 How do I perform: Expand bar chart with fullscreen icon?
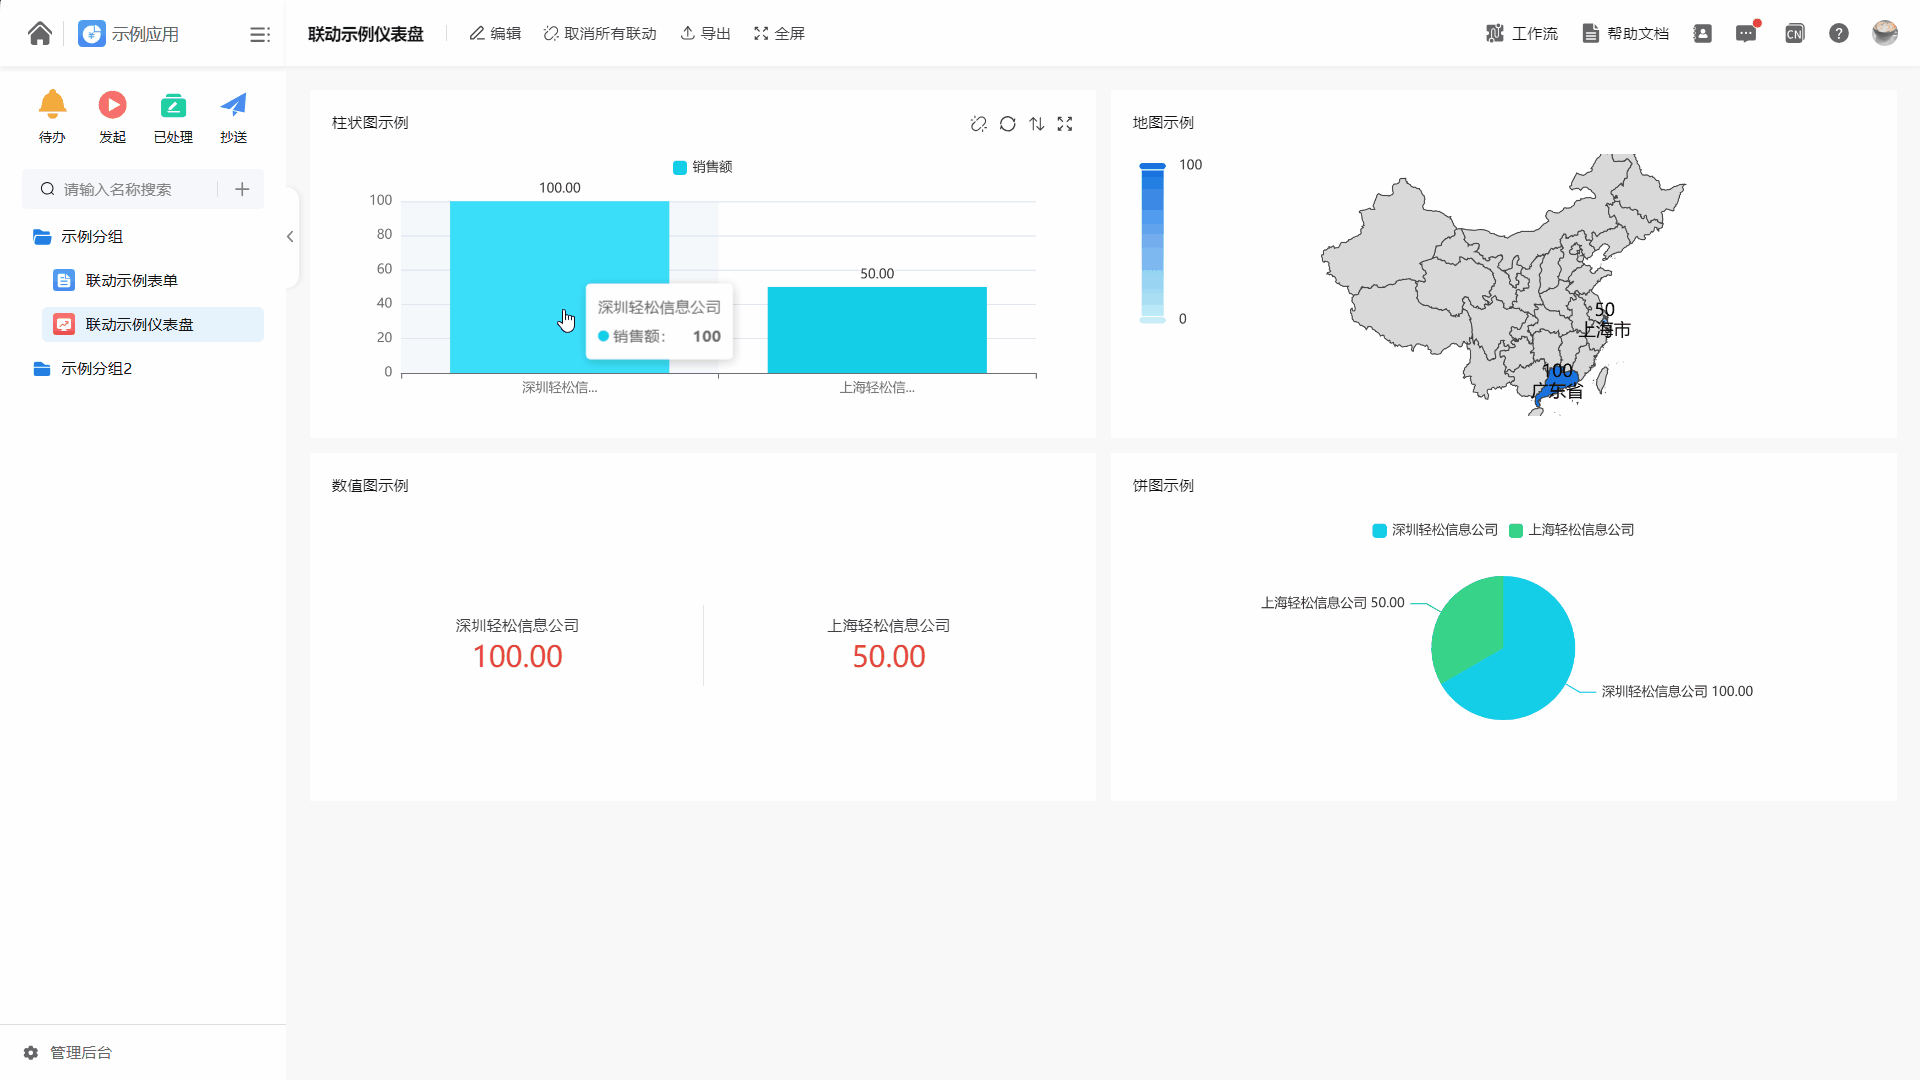point(1065,124)
